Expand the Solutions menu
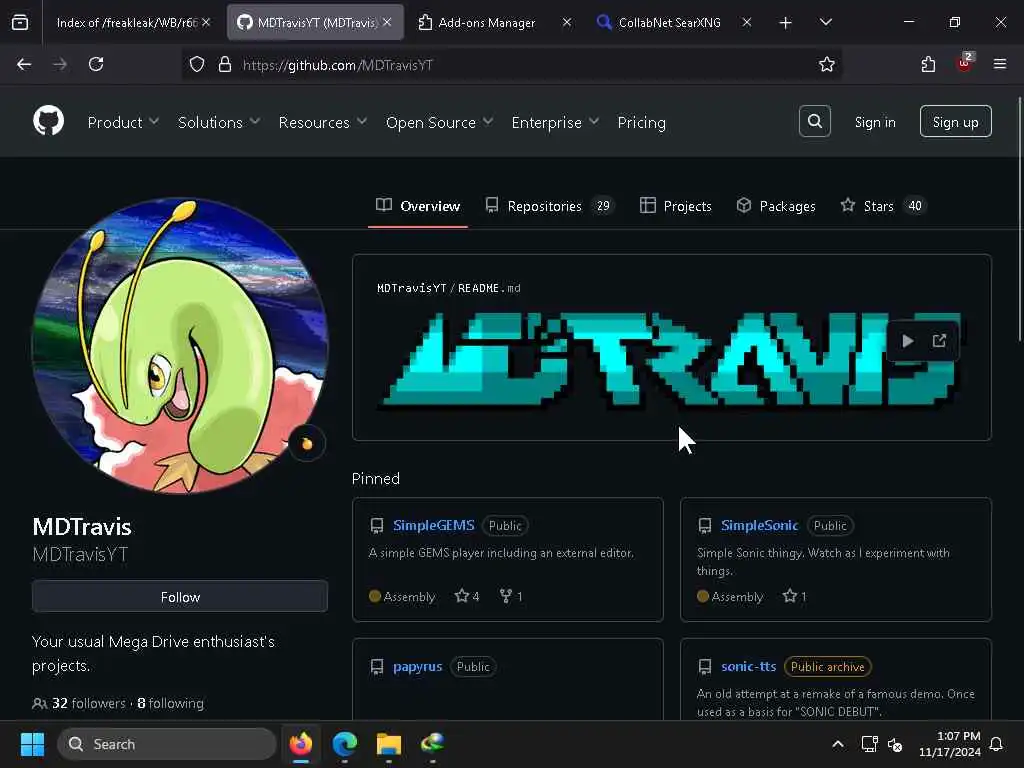 (x=219, y=122)
